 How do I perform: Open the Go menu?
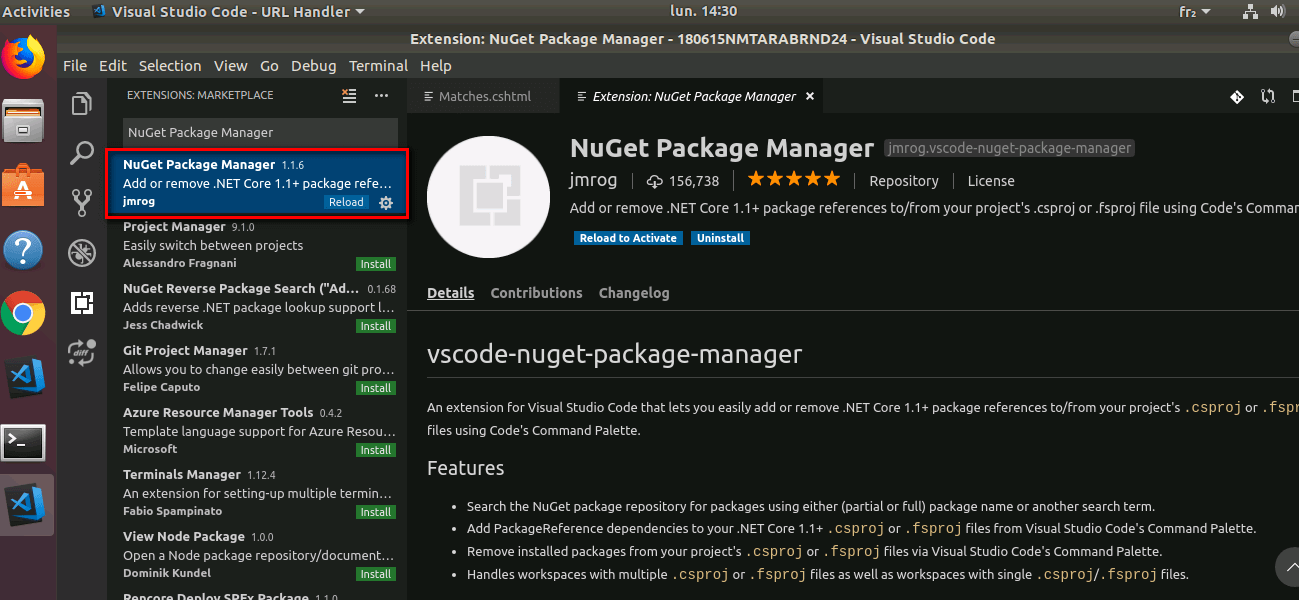(x=269, y=66)
